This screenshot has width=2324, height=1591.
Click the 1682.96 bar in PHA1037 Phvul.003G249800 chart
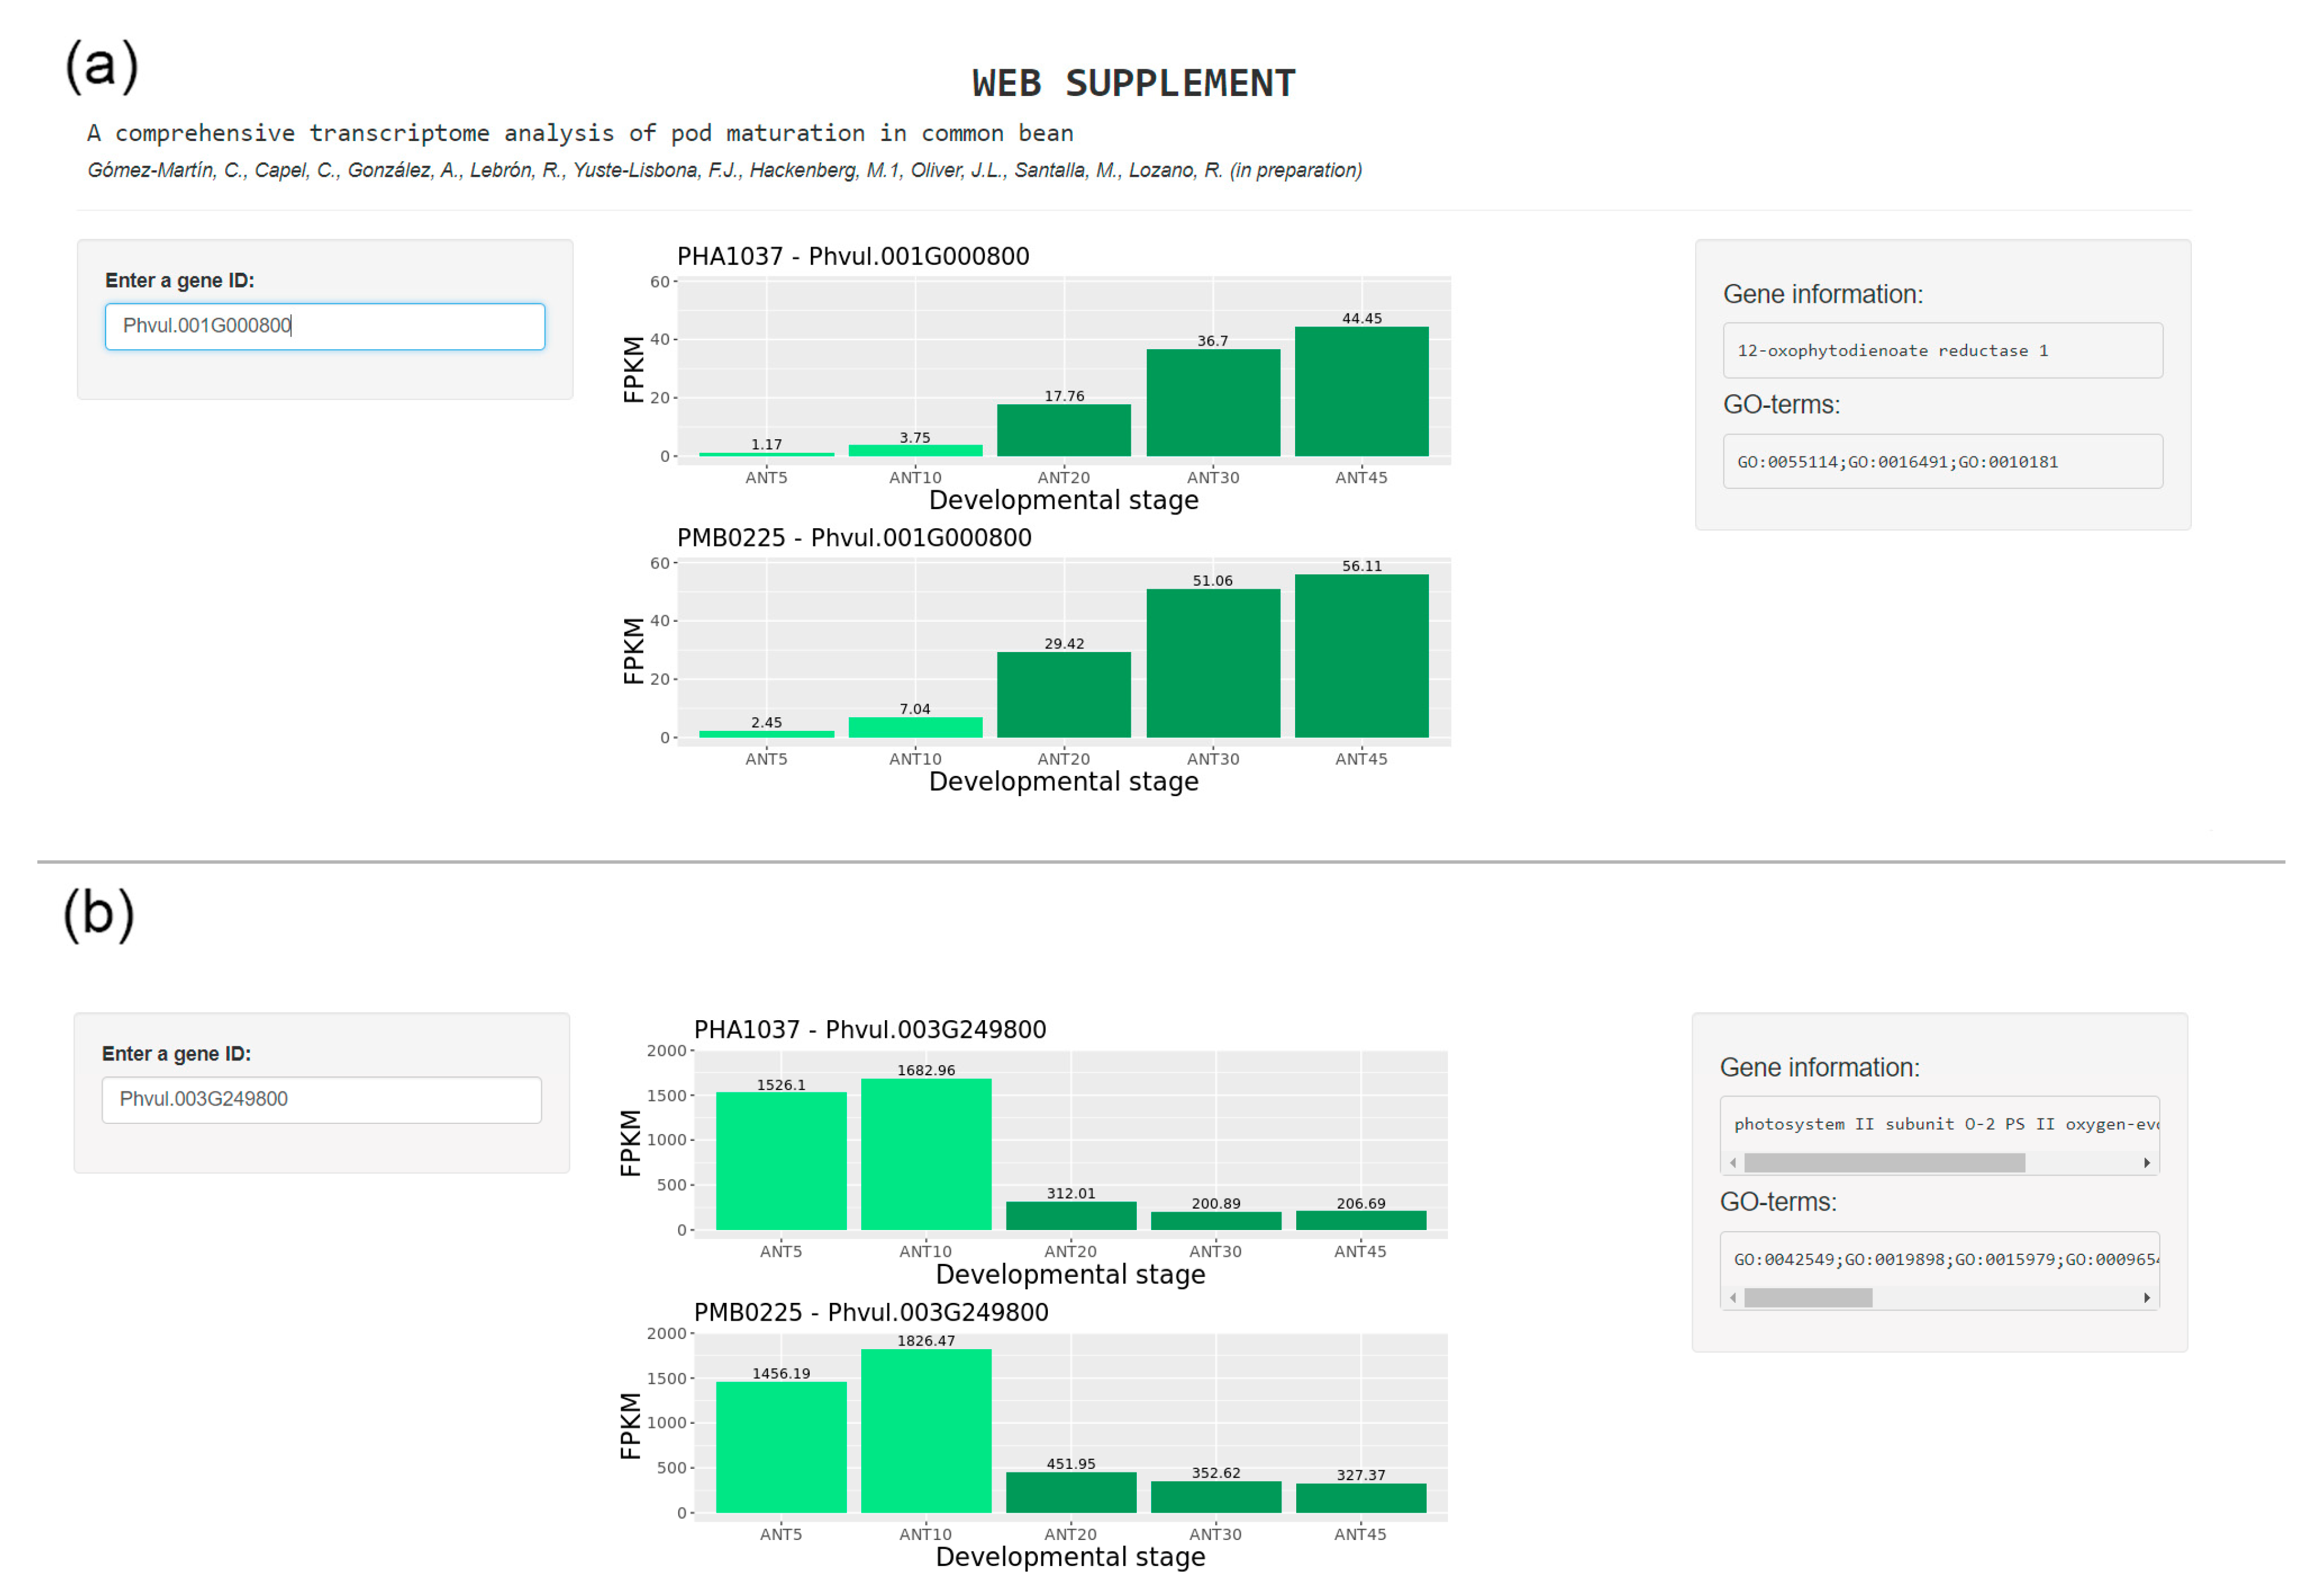(926, 1155)
